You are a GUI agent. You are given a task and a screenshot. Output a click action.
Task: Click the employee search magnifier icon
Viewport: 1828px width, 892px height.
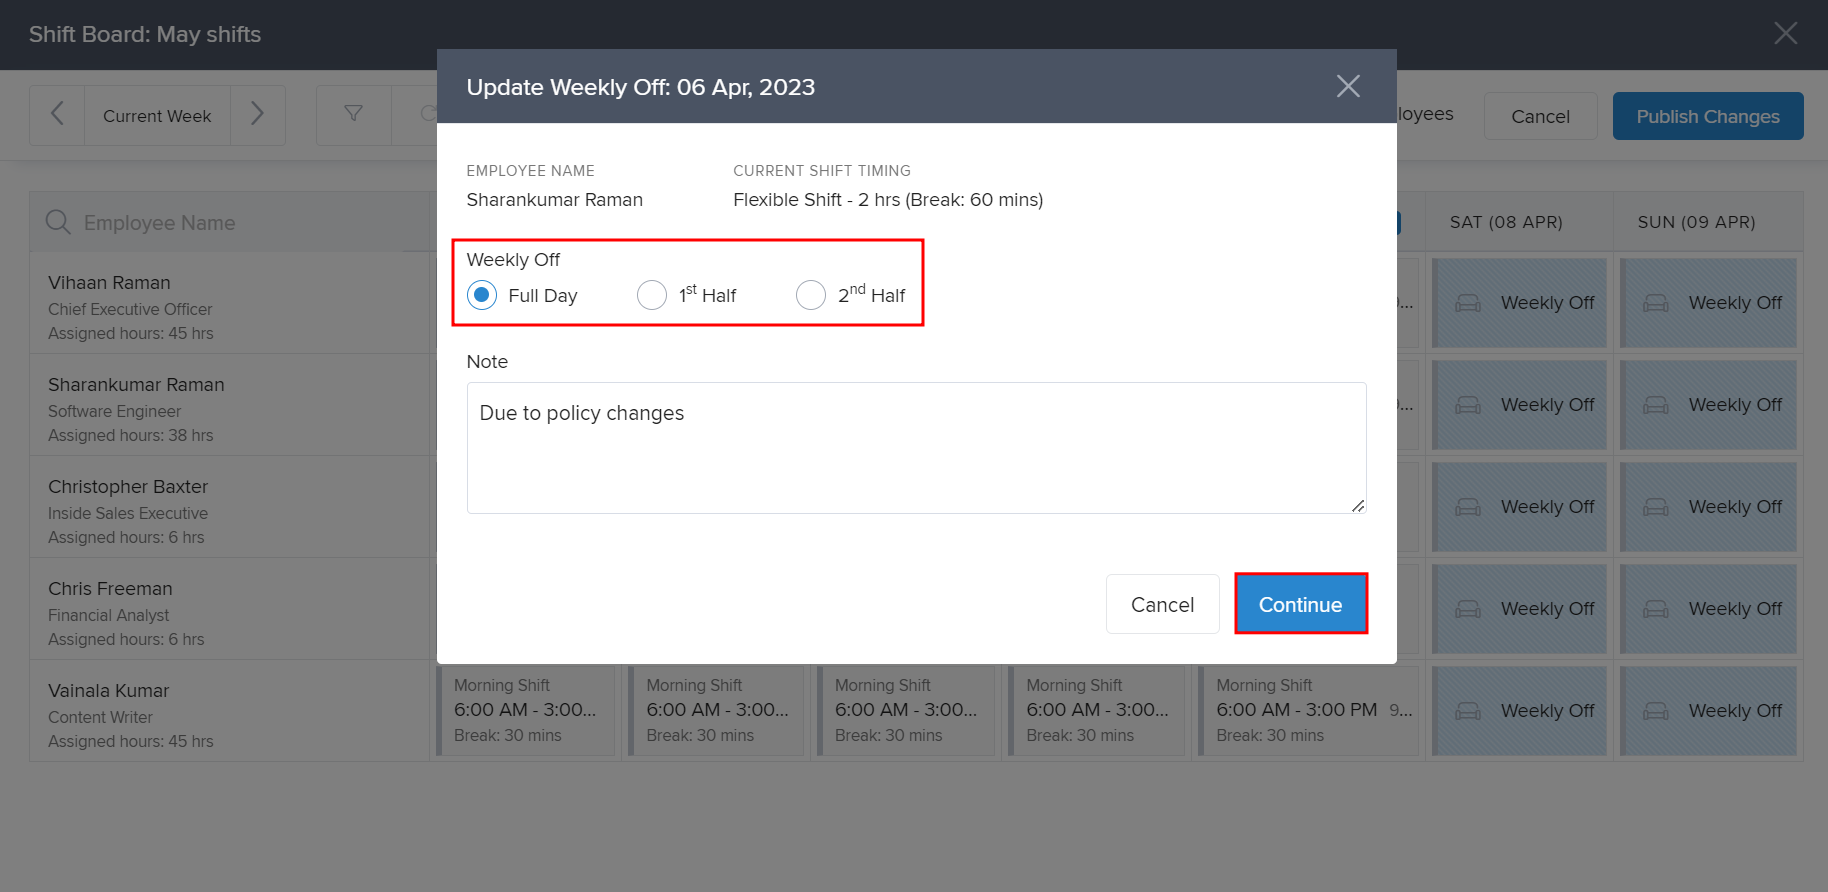pyautogui.click(x=58, y=222)
